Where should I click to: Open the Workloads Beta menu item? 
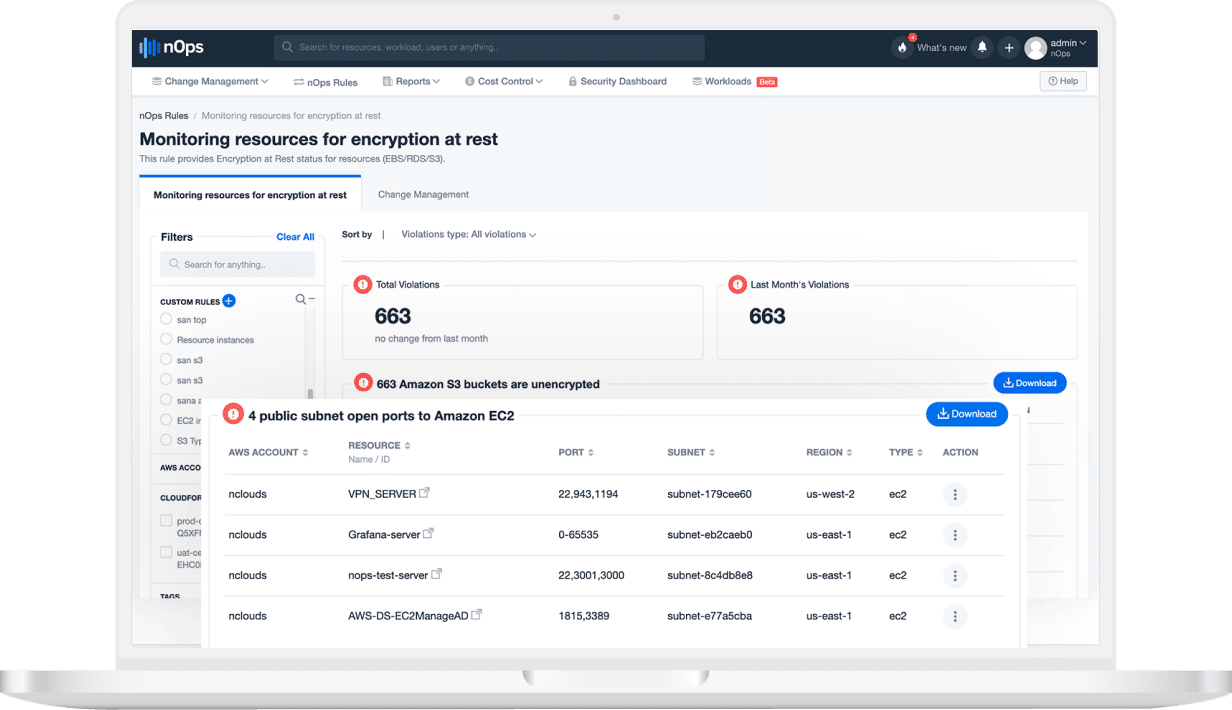[734, 82]
